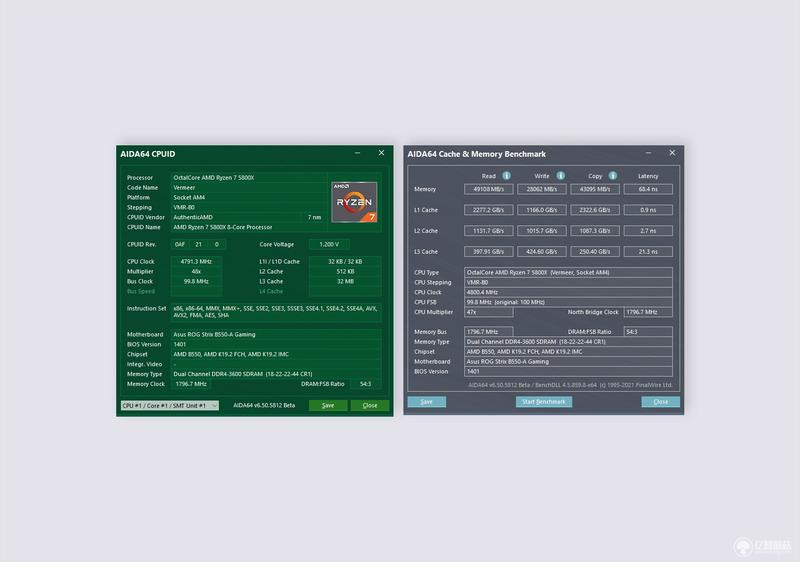
Task: Click L3 Cache value 32 MB
Action: click(345, 282)
